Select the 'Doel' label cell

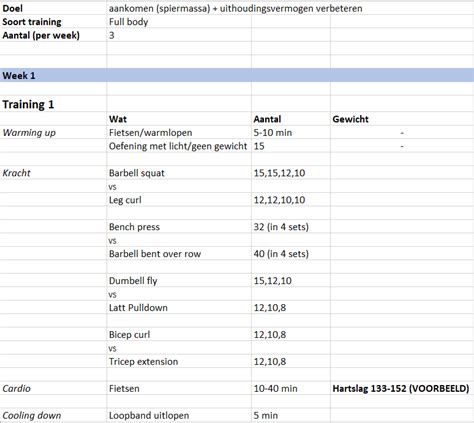[53, 8]
